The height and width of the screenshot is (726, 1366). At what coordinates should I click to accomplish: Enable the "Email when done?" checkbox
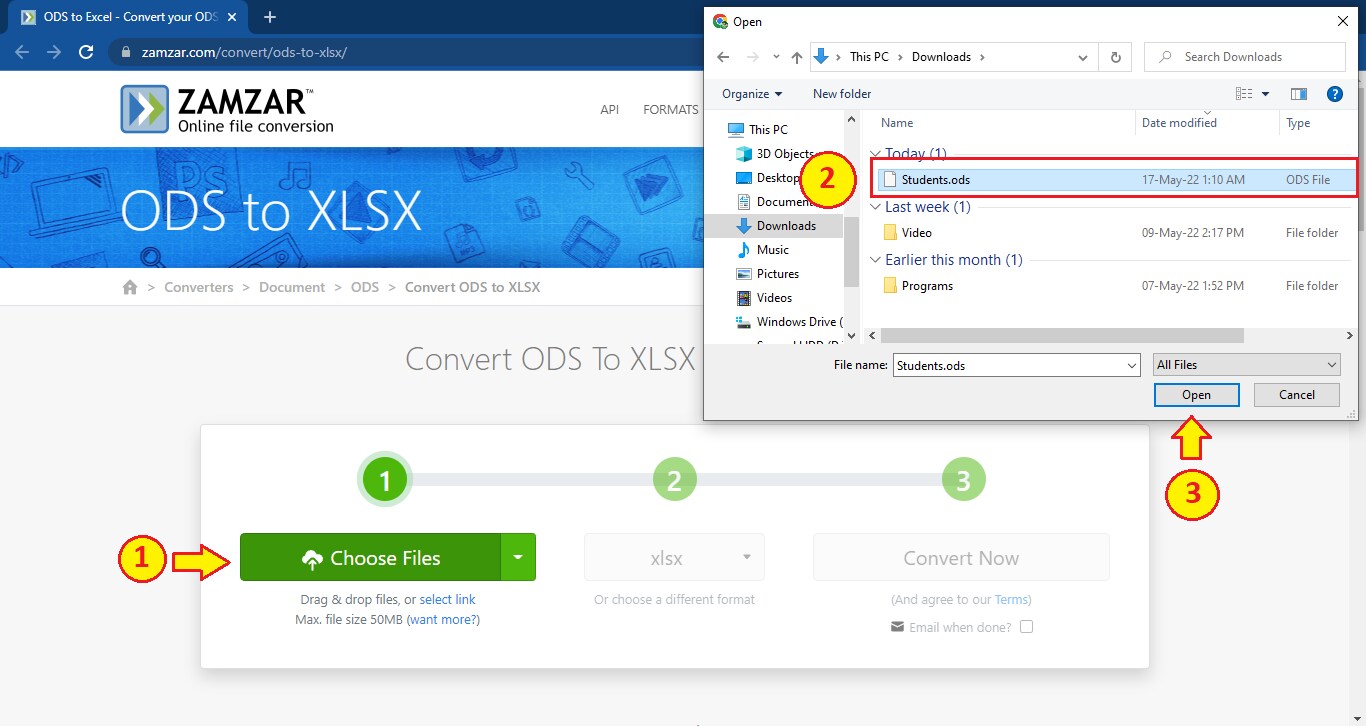point(1027,626)
